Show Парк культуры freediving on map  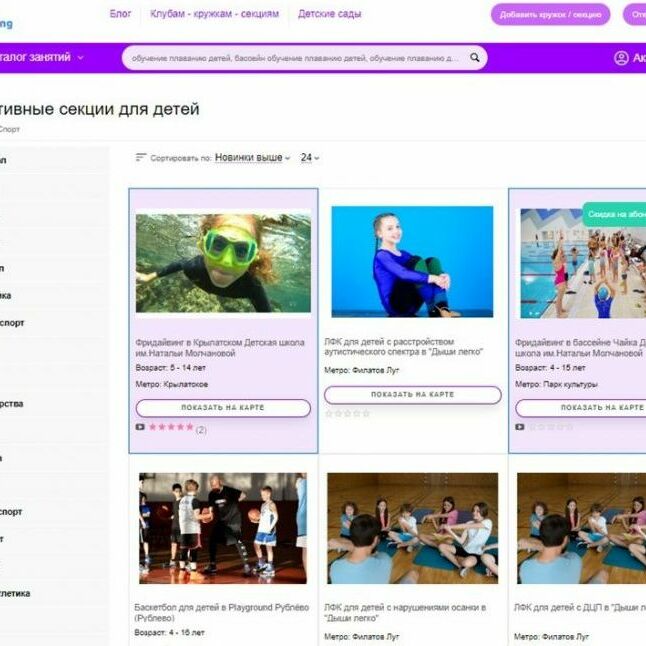coord(581,407)
